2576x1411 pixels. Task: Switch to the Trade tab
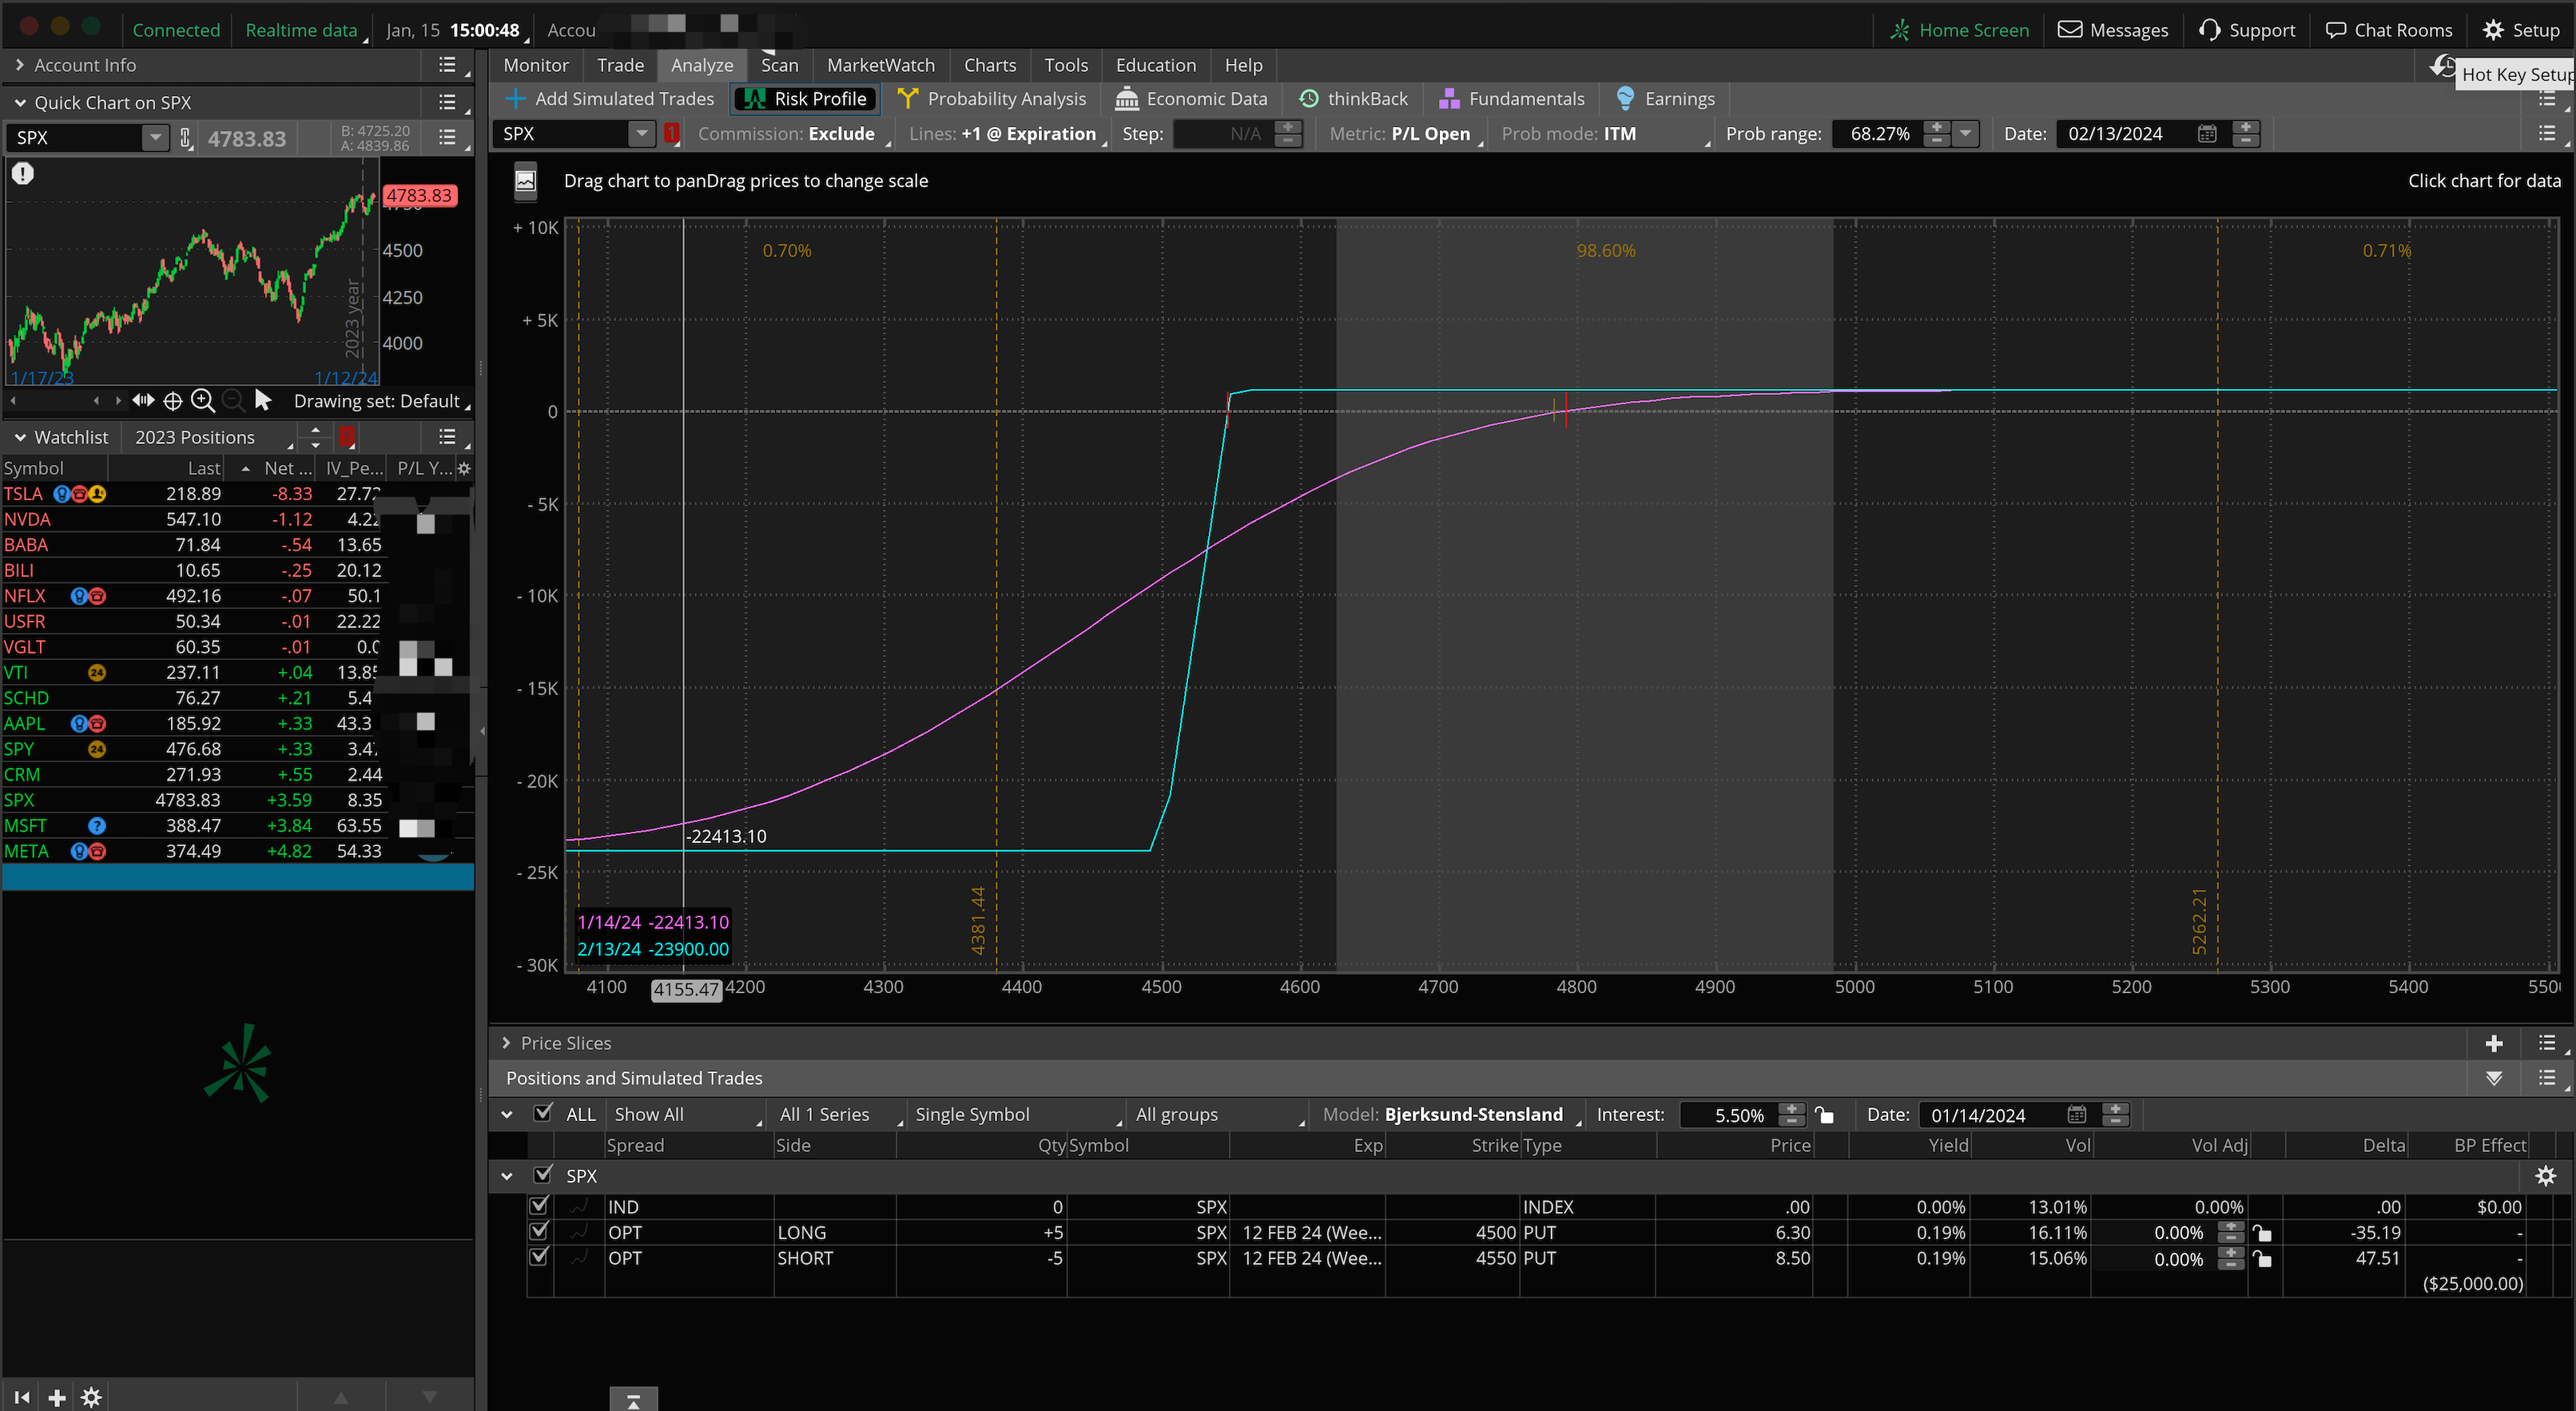click(620, 65)
